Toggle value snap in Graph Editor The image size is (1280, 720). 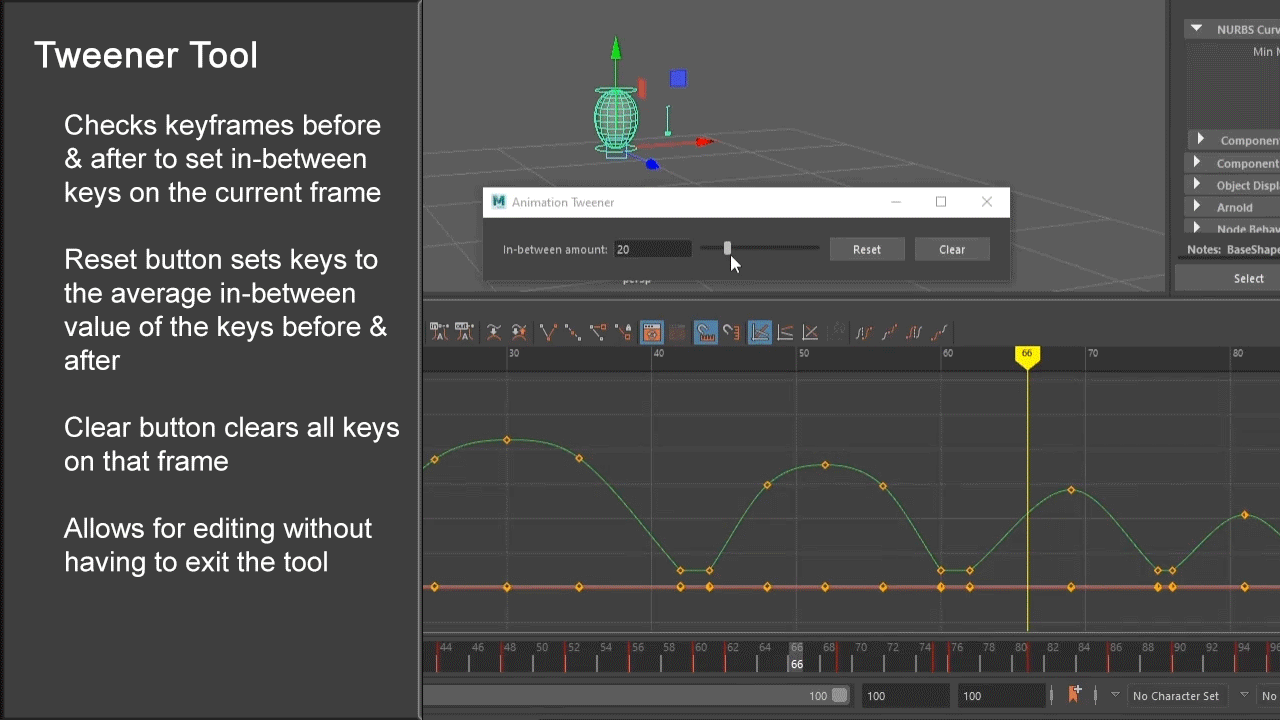pyautogui.click(x=732, y=332)
